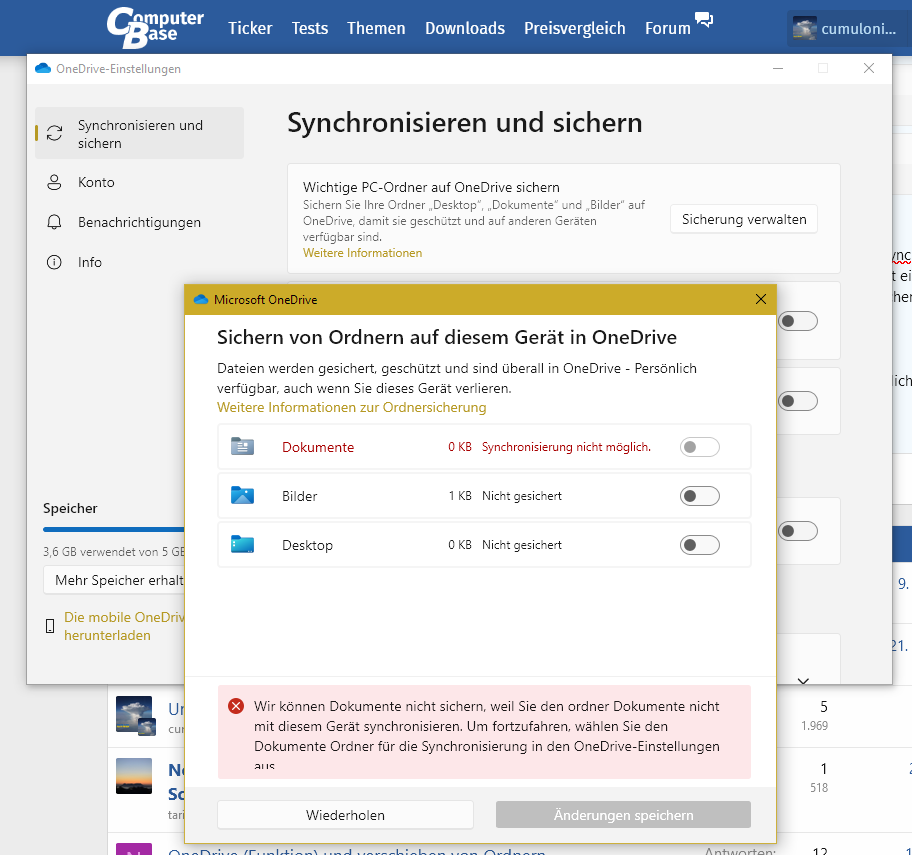Screen dimensions: 912x855
Task: Open Preisvergleich in ComputerBase menu
Action: pos(575,28)
